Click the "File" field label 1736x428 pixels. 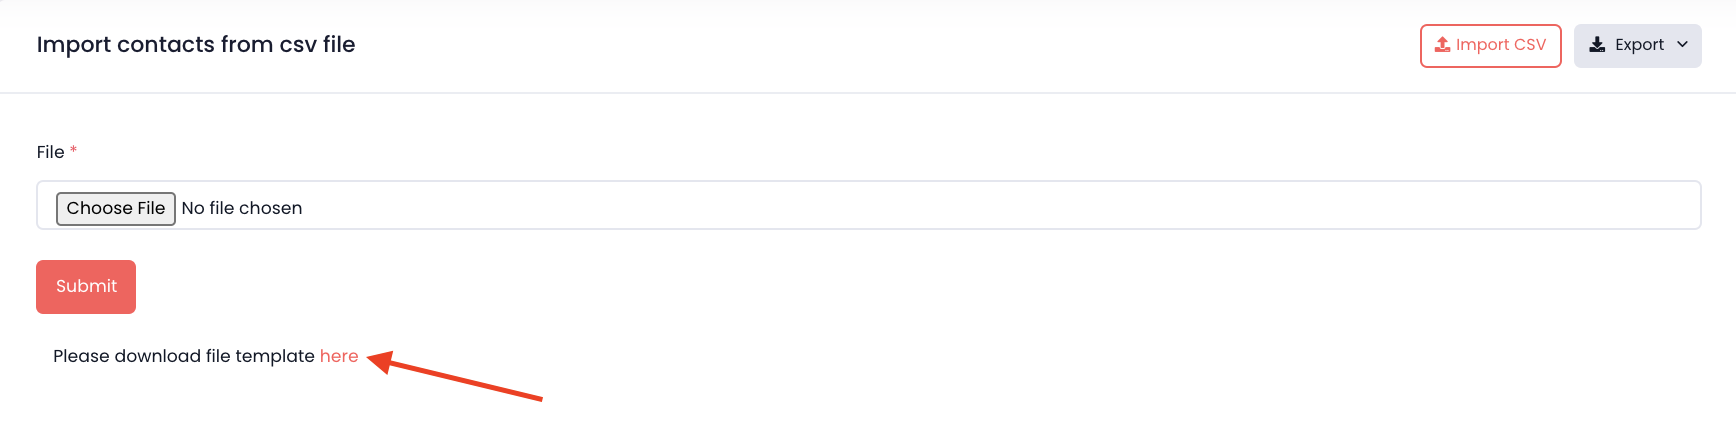click(x=50, y=152)
